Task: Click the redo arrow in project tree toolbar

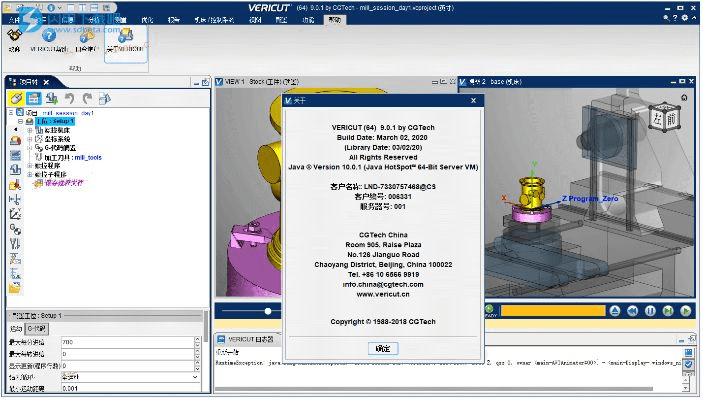Action: point(87,98)
